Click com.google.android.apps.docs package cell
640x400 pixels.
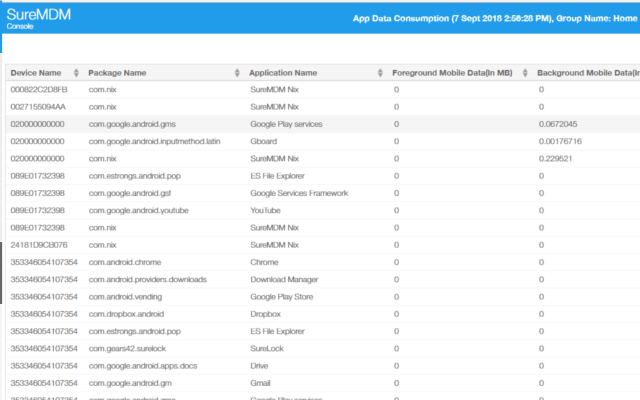pyautogui.click(x=143, y=366)
